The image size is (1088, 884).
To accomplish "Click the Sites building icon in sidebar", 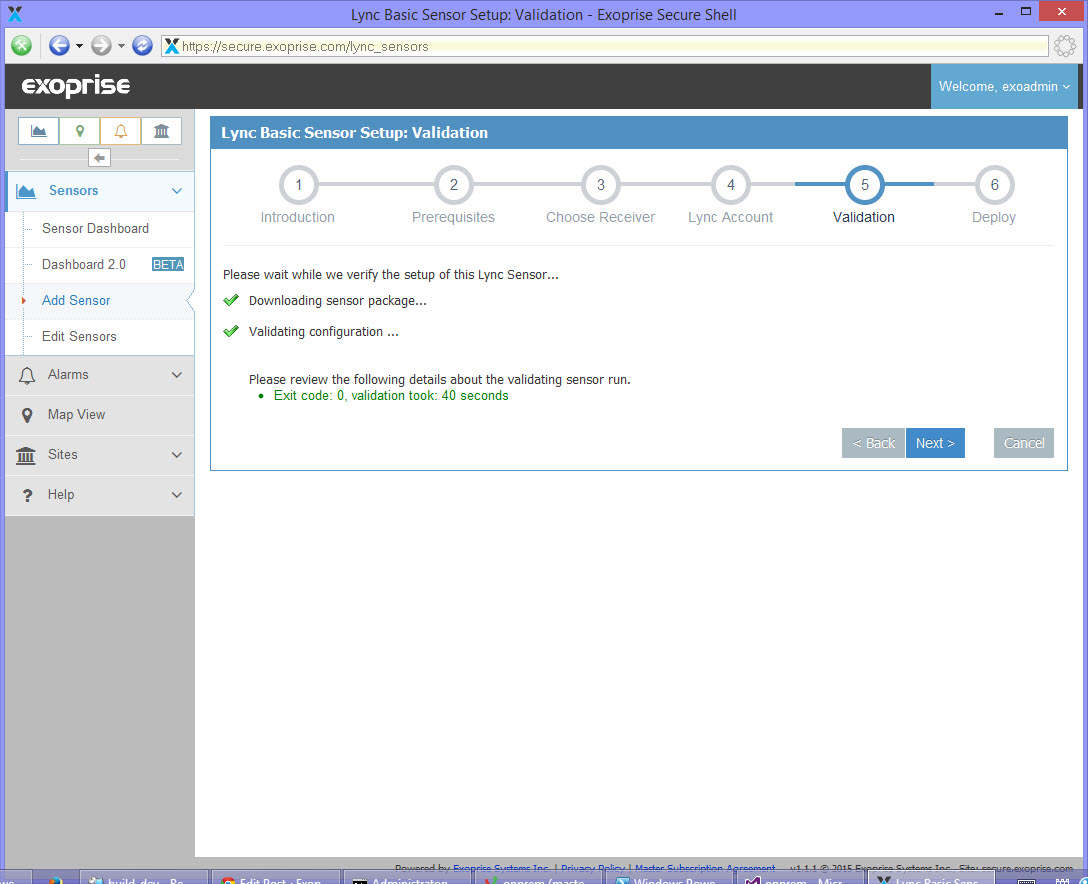I will [x=26, y=455].
